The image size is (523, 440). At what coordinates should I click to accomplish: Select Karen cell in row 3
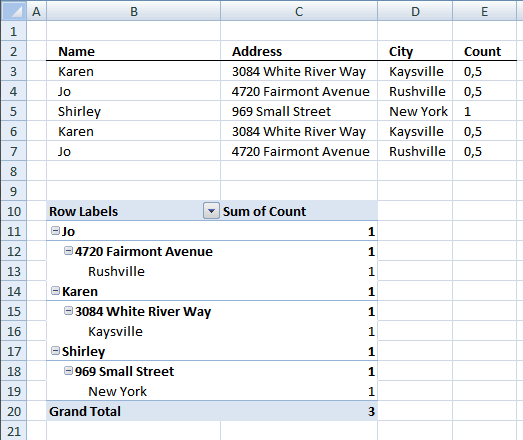point(133,71)
